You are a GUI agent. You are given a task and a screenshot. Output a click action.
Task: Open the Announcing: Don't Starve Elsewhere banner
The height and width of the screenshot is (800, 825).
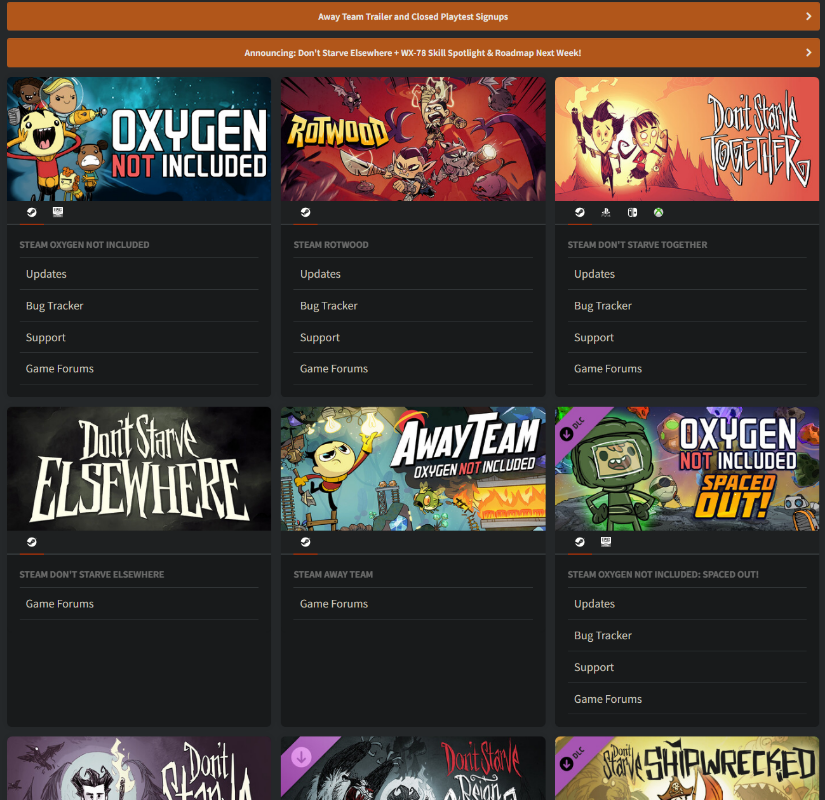pyautogui.click(x=413, y=53)
